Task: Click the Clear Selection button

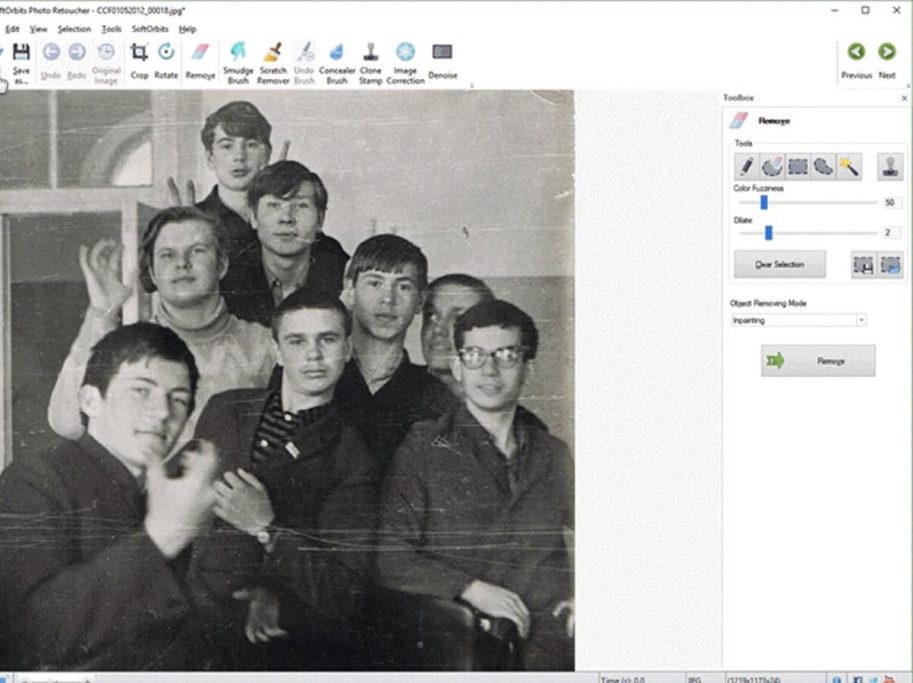Action: 779,264
